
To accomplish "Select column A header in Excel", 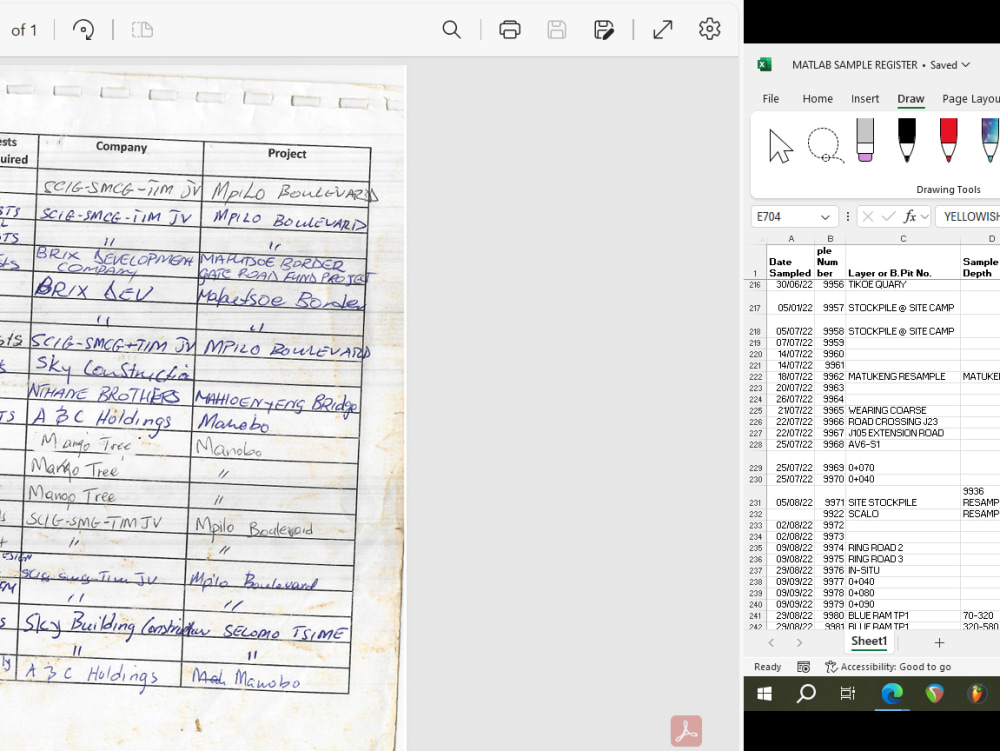I will coord(791,238).
